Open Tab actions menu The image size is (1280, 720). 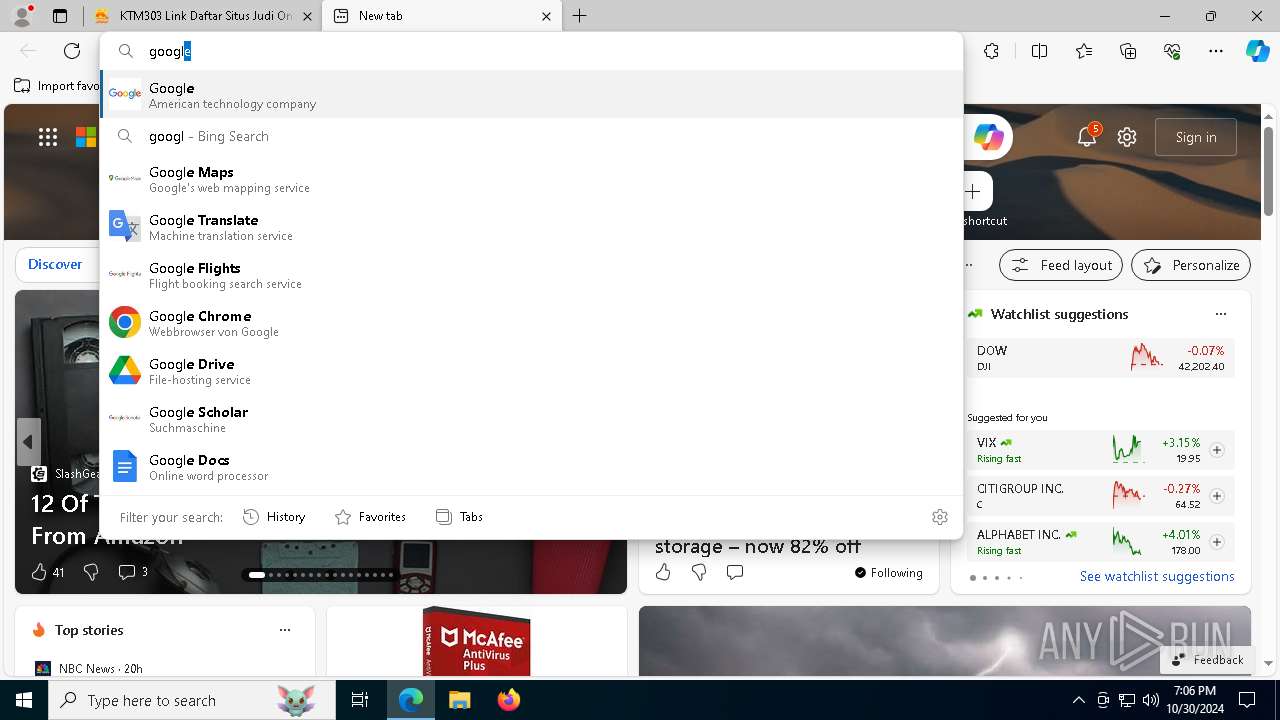(60, 16)
